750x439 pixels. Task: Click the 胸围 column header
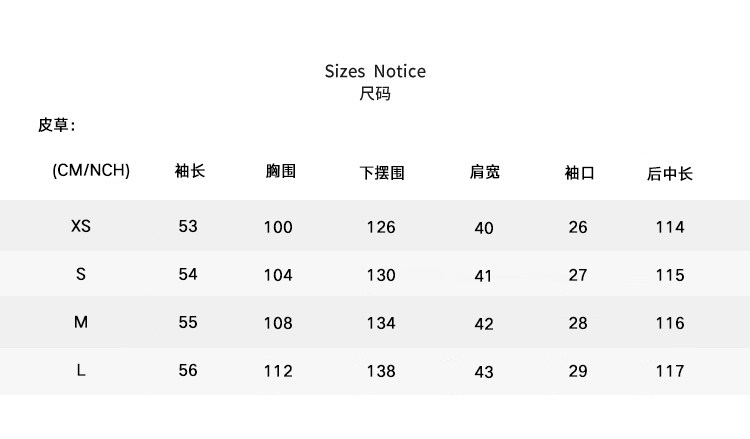pyautogui.click(x=281, y=171)
